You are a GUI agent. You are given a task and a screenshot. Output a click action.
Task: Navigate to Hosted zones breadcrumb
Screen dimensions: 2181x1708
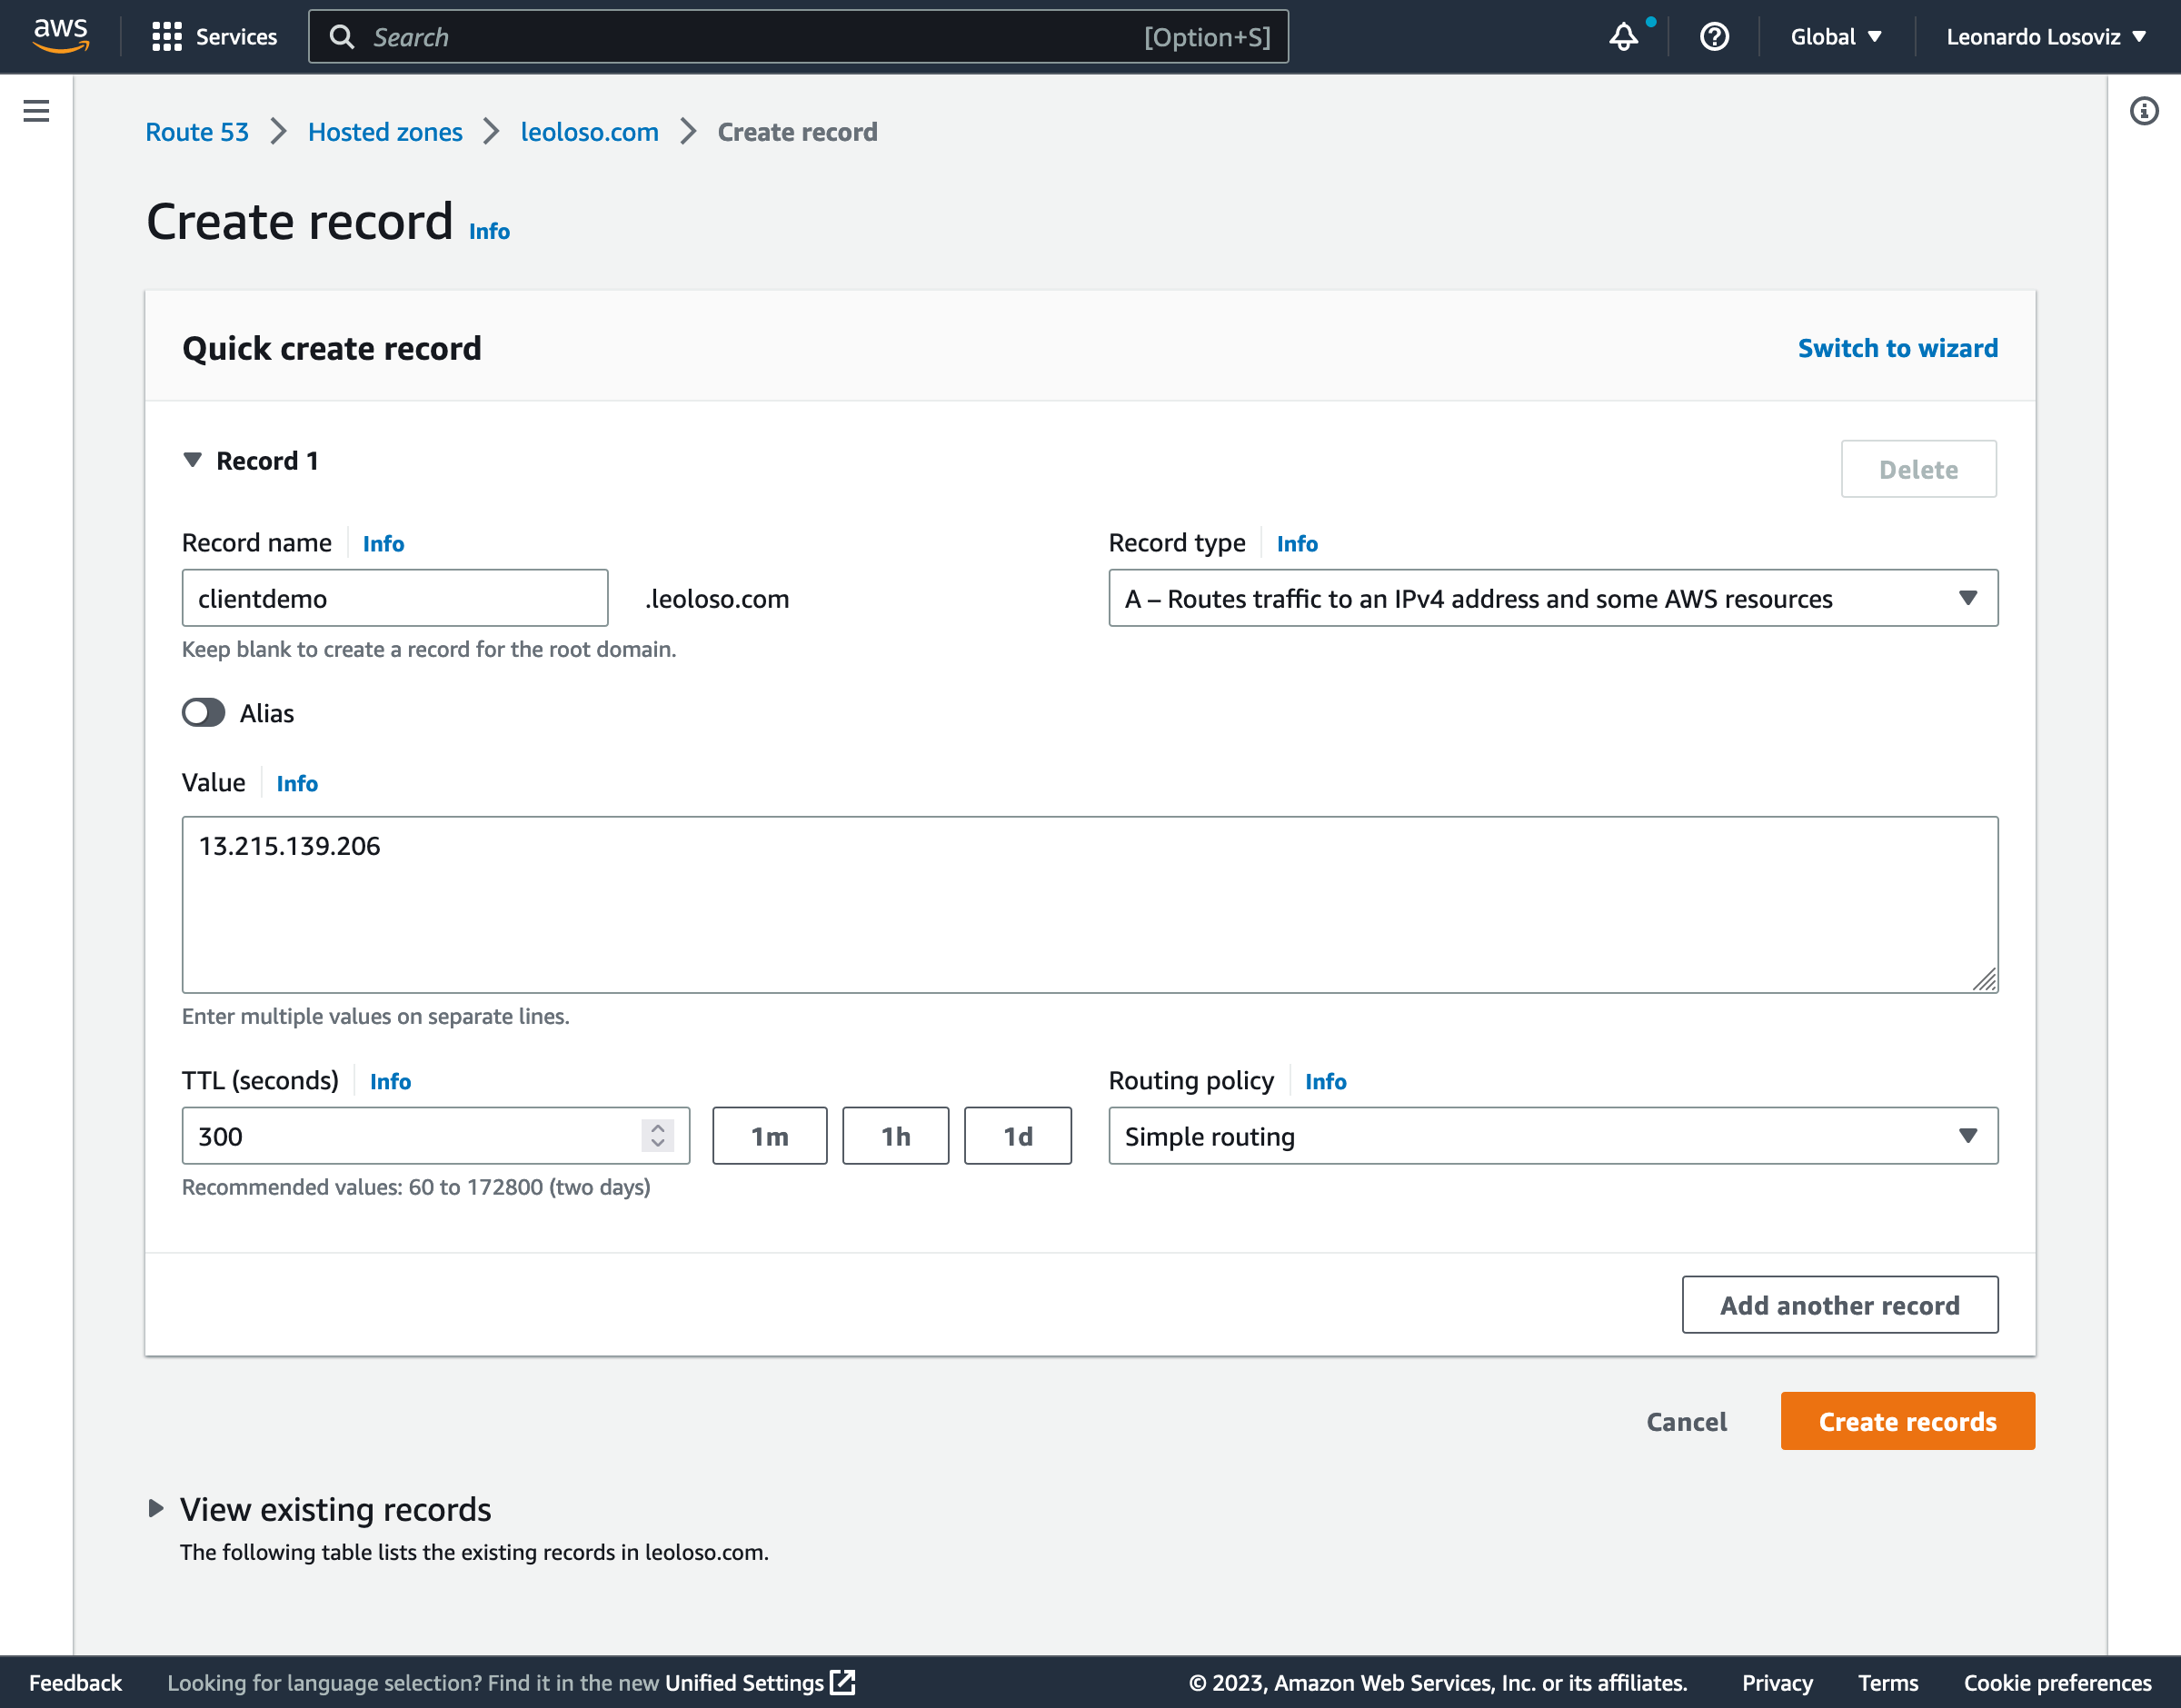tap(385, 131)
